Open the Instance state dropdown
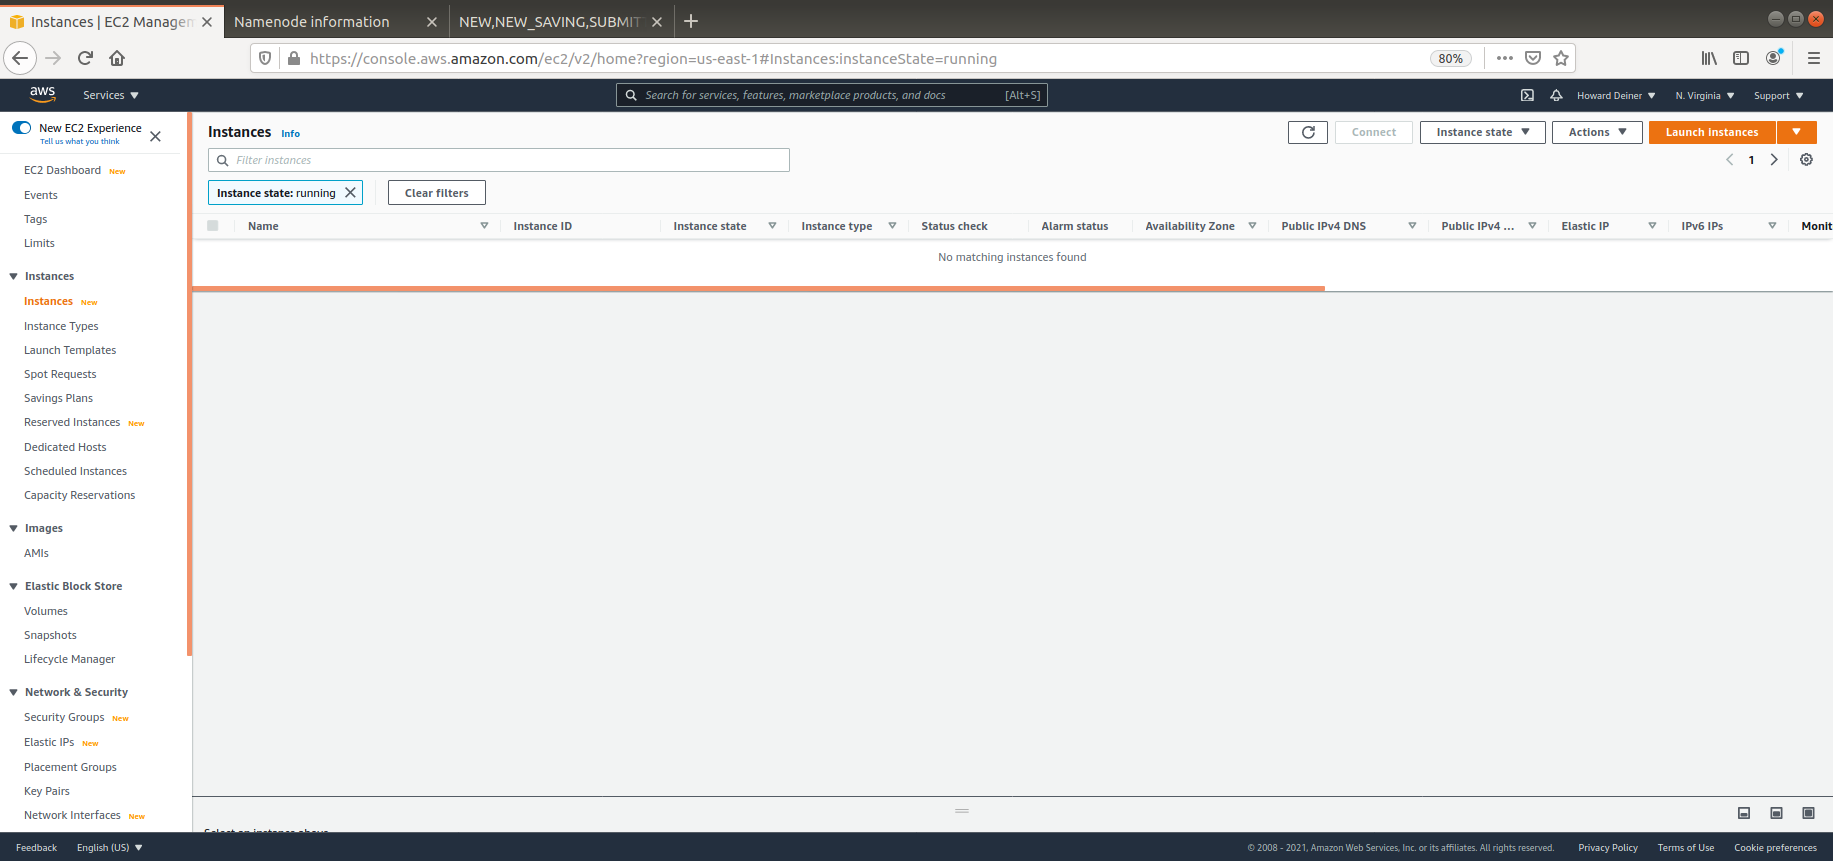The width and height of the screenshot is (1833, 861). point(1483,132)
